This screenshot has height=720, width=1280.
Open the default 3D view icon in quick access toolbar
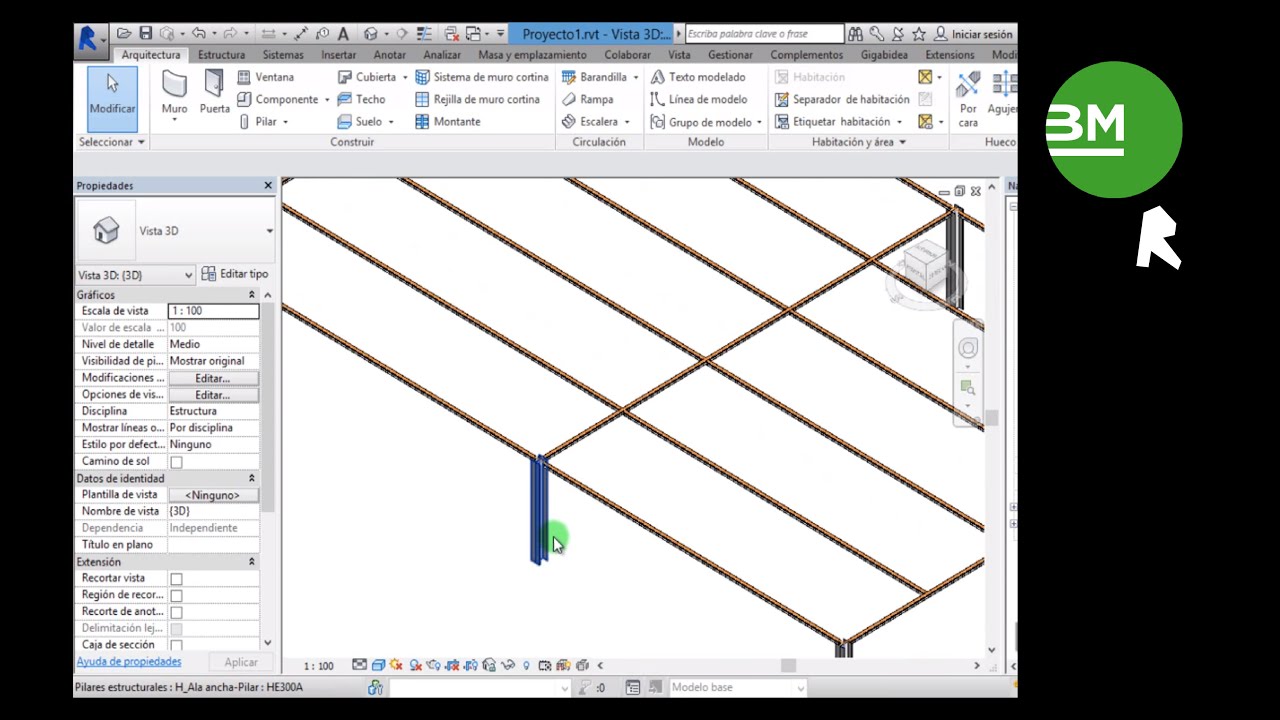point(371,34)
